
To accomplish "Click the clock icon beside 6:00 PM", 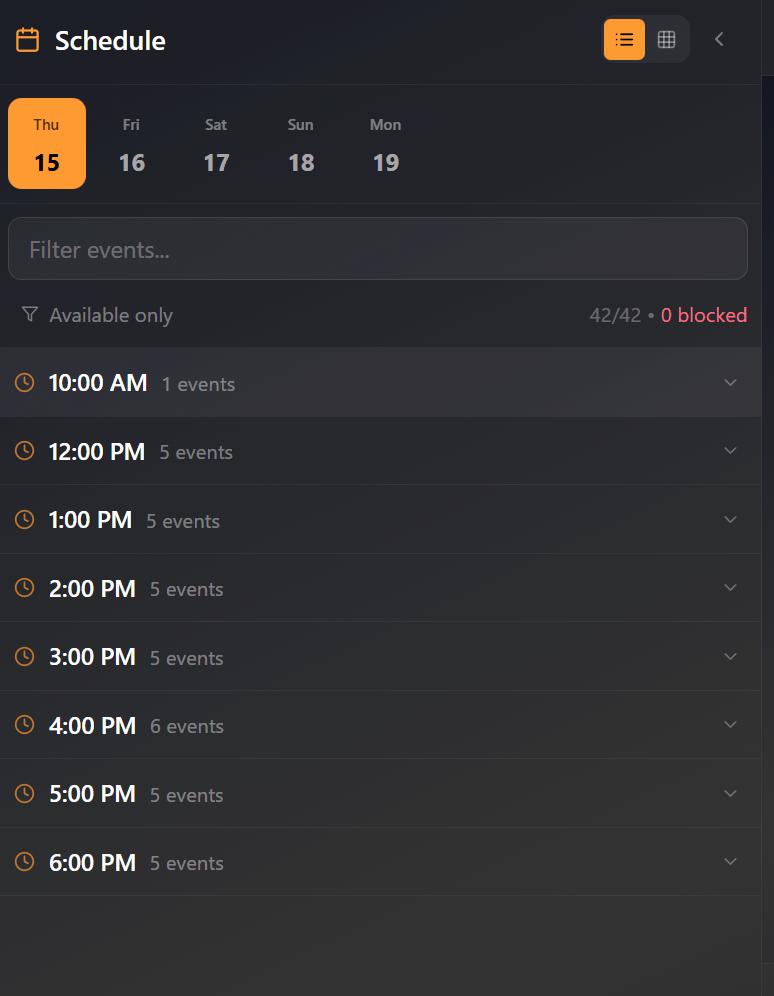I will pos(24,861).
